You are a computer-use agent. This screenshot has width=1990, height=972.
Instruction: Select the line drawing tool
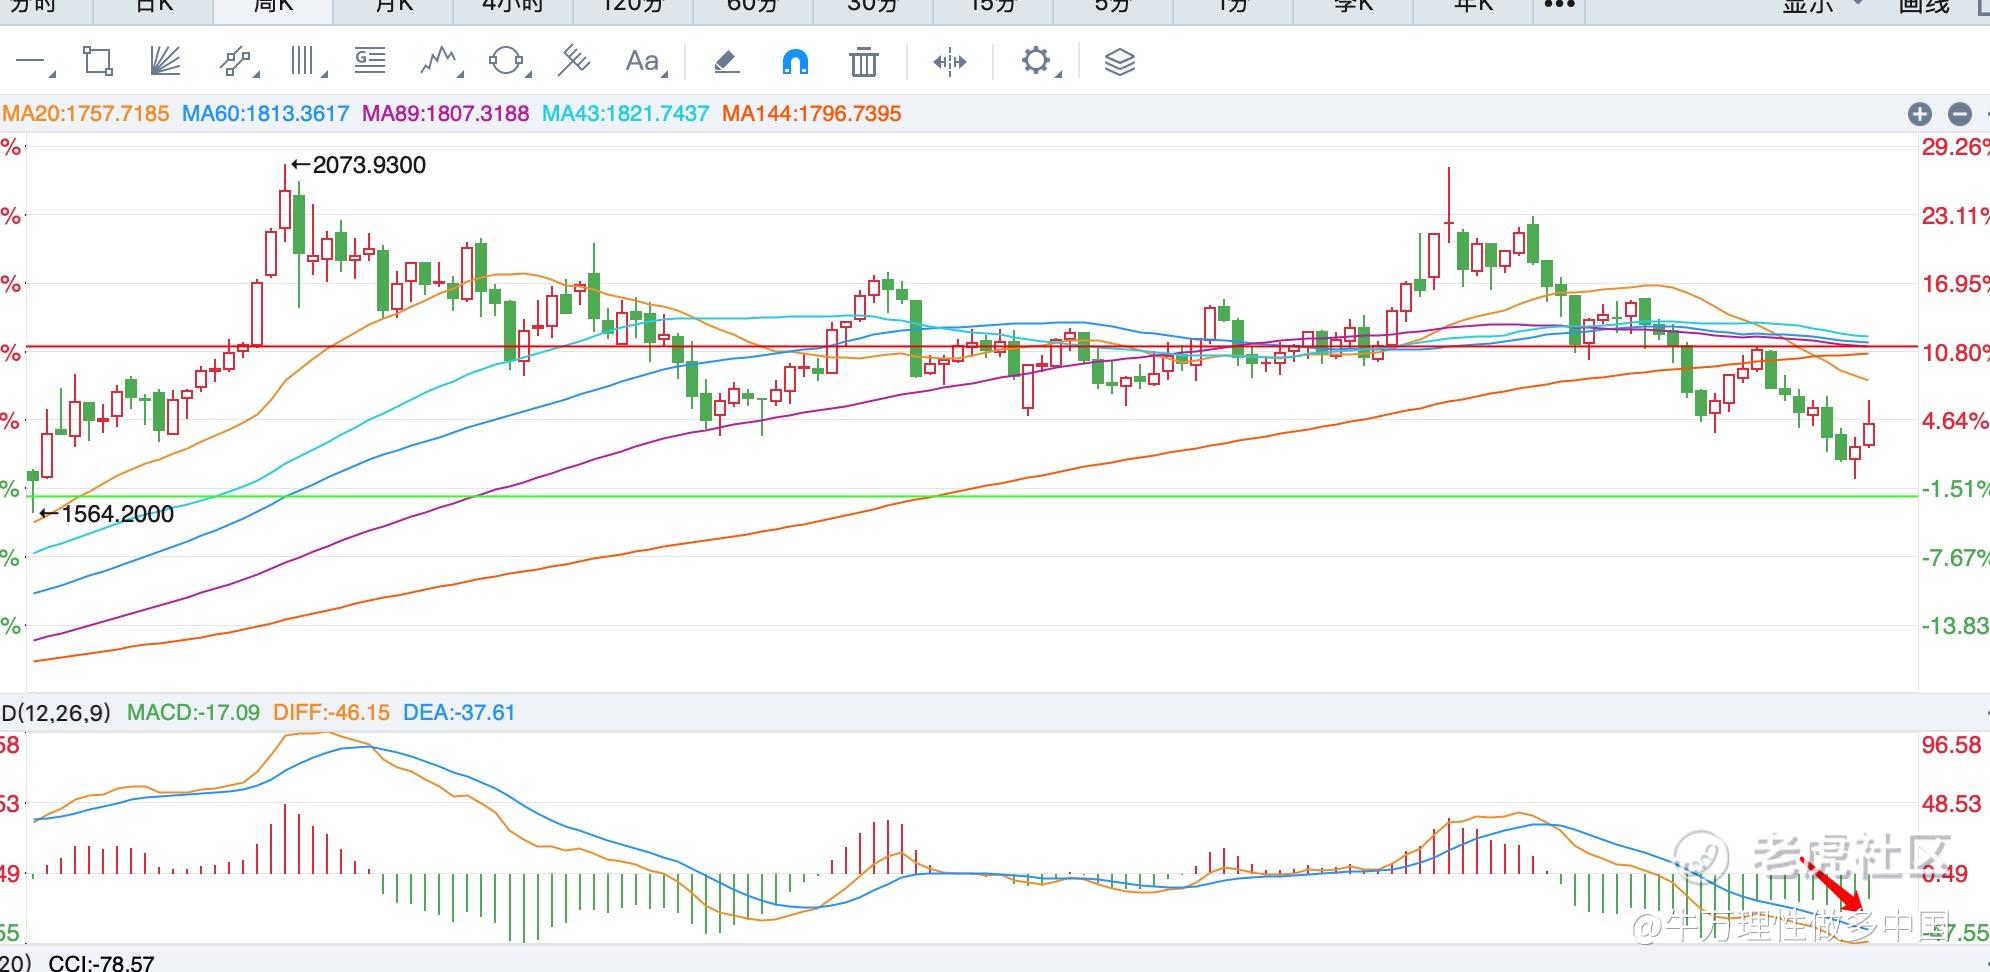click(x=29, y=62)
